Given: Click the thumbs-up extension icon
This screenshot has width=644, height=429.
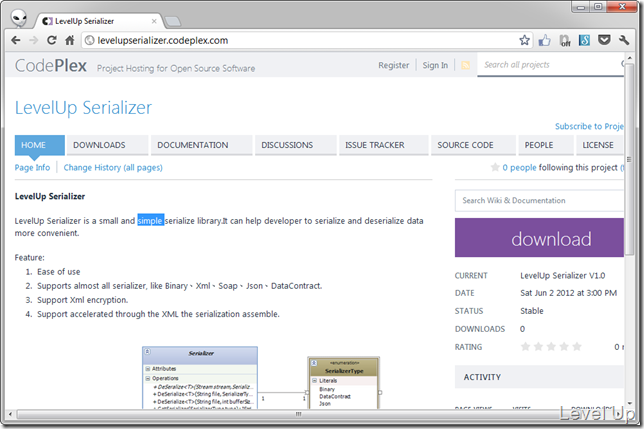Looking at the screenshot, I should 544,40.
